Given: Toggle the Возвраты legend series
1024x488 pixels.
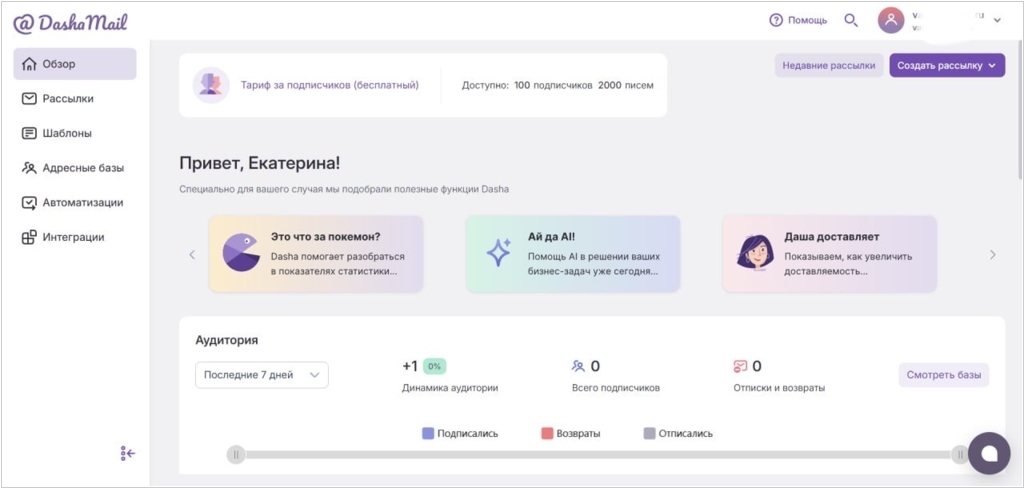Looking at the screenshot, I should click(570, 433).
